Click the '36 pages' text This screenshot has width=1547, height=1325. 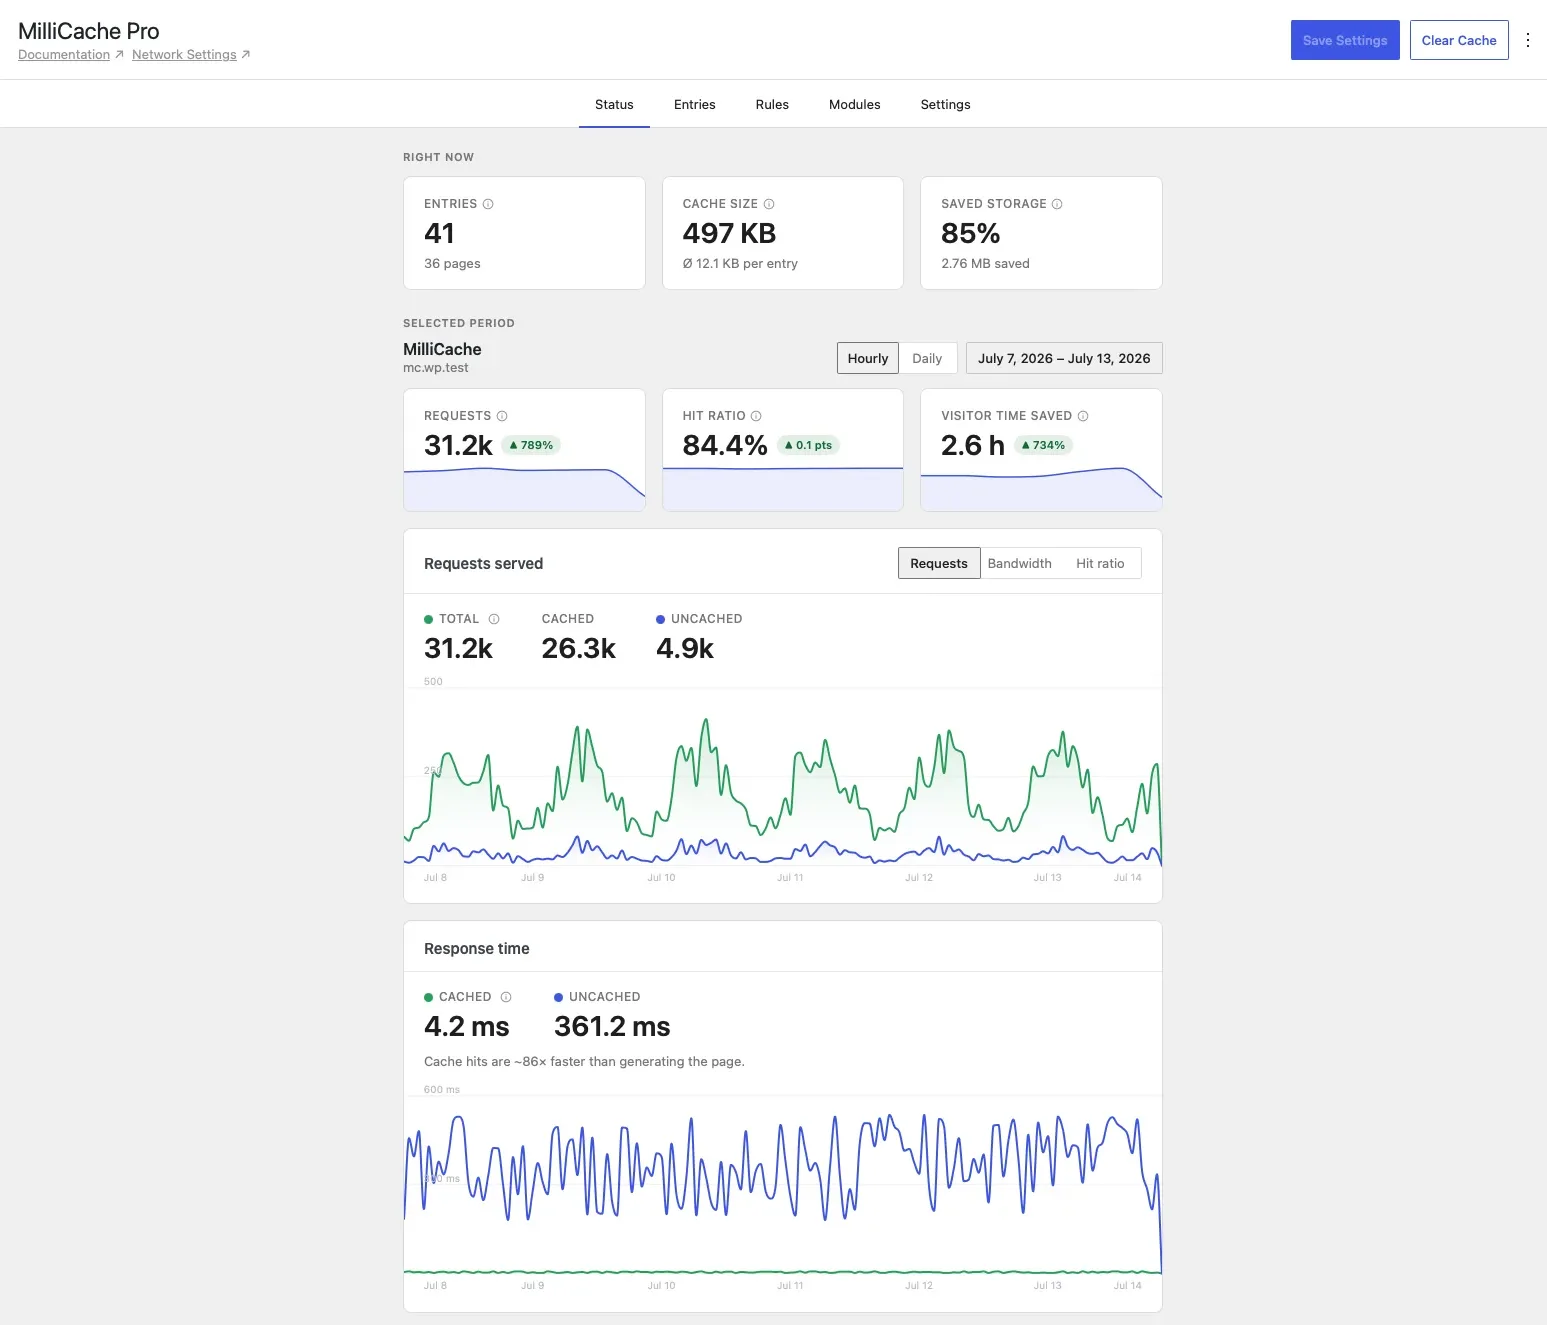[x=452, y=263]
